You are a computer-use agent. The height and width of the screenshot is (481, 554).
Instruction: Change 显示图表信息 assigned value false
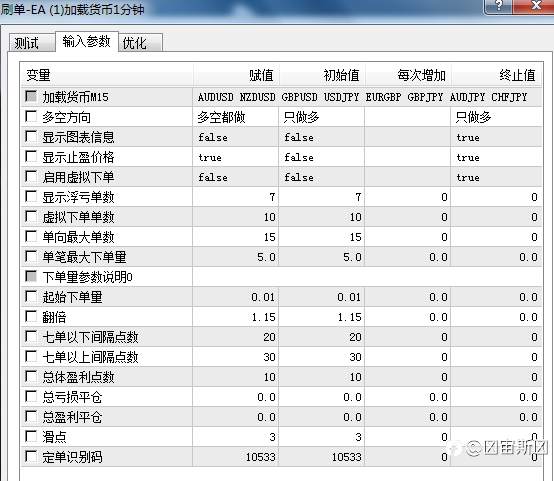click(x=236, y=137)
